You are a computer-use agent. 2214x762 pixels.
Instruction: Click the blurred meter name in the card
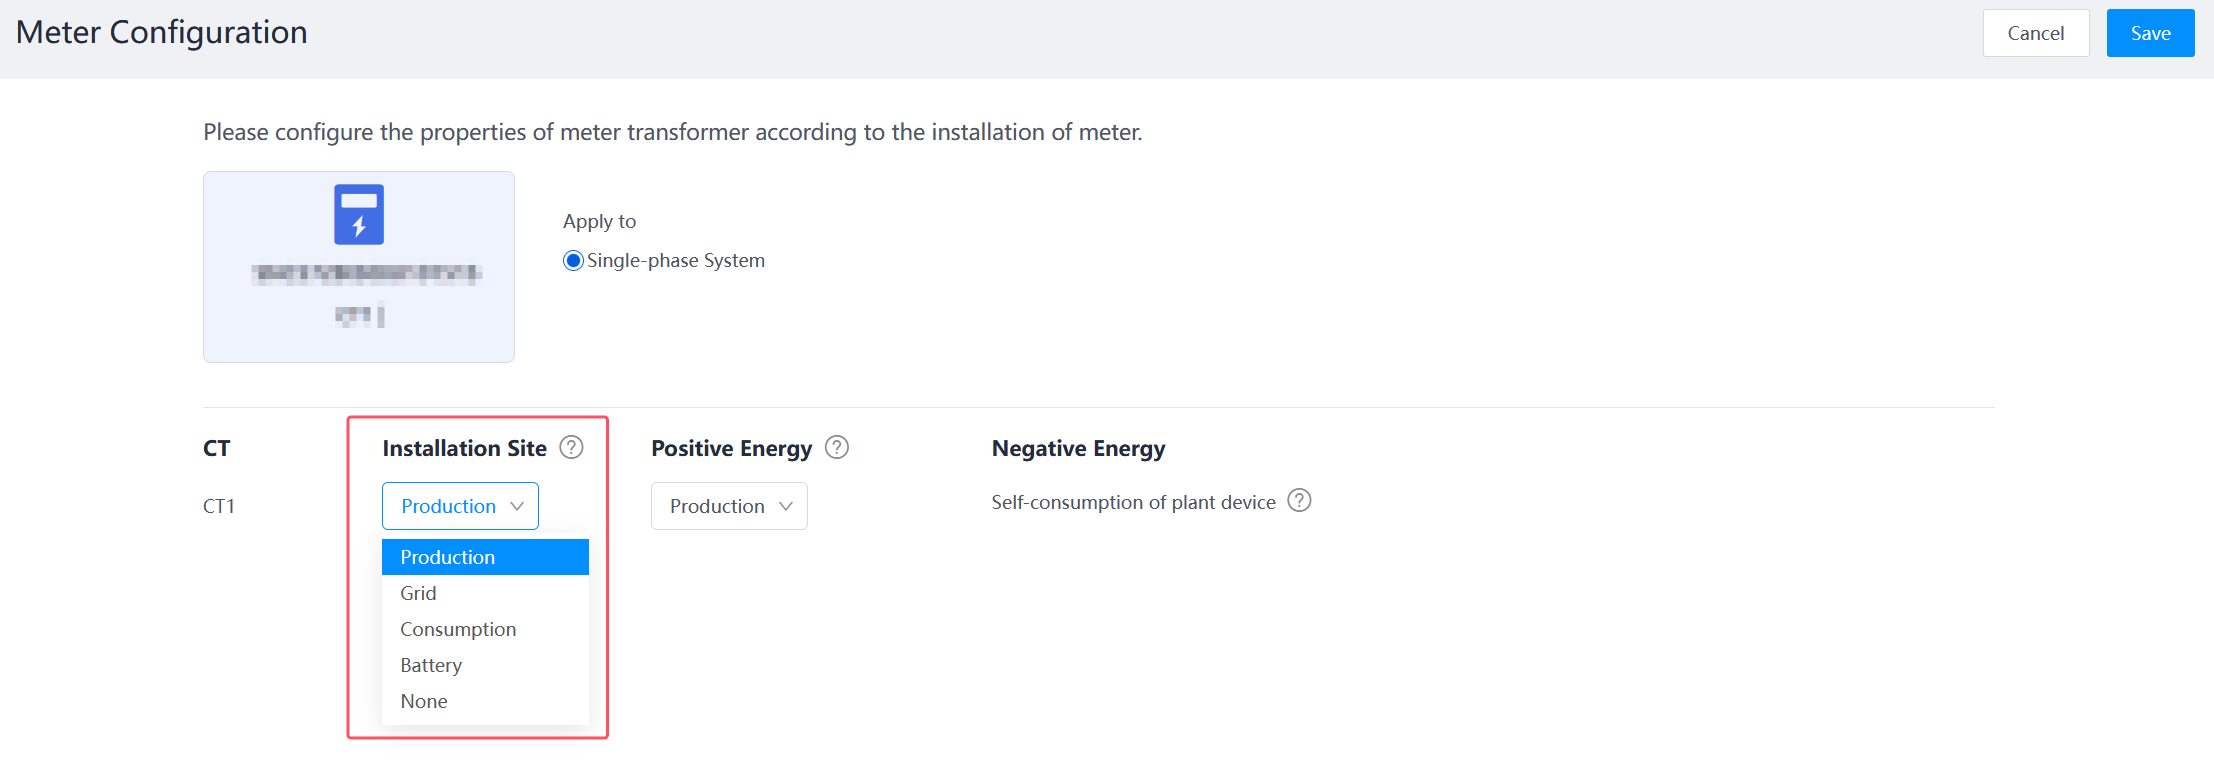366,273
